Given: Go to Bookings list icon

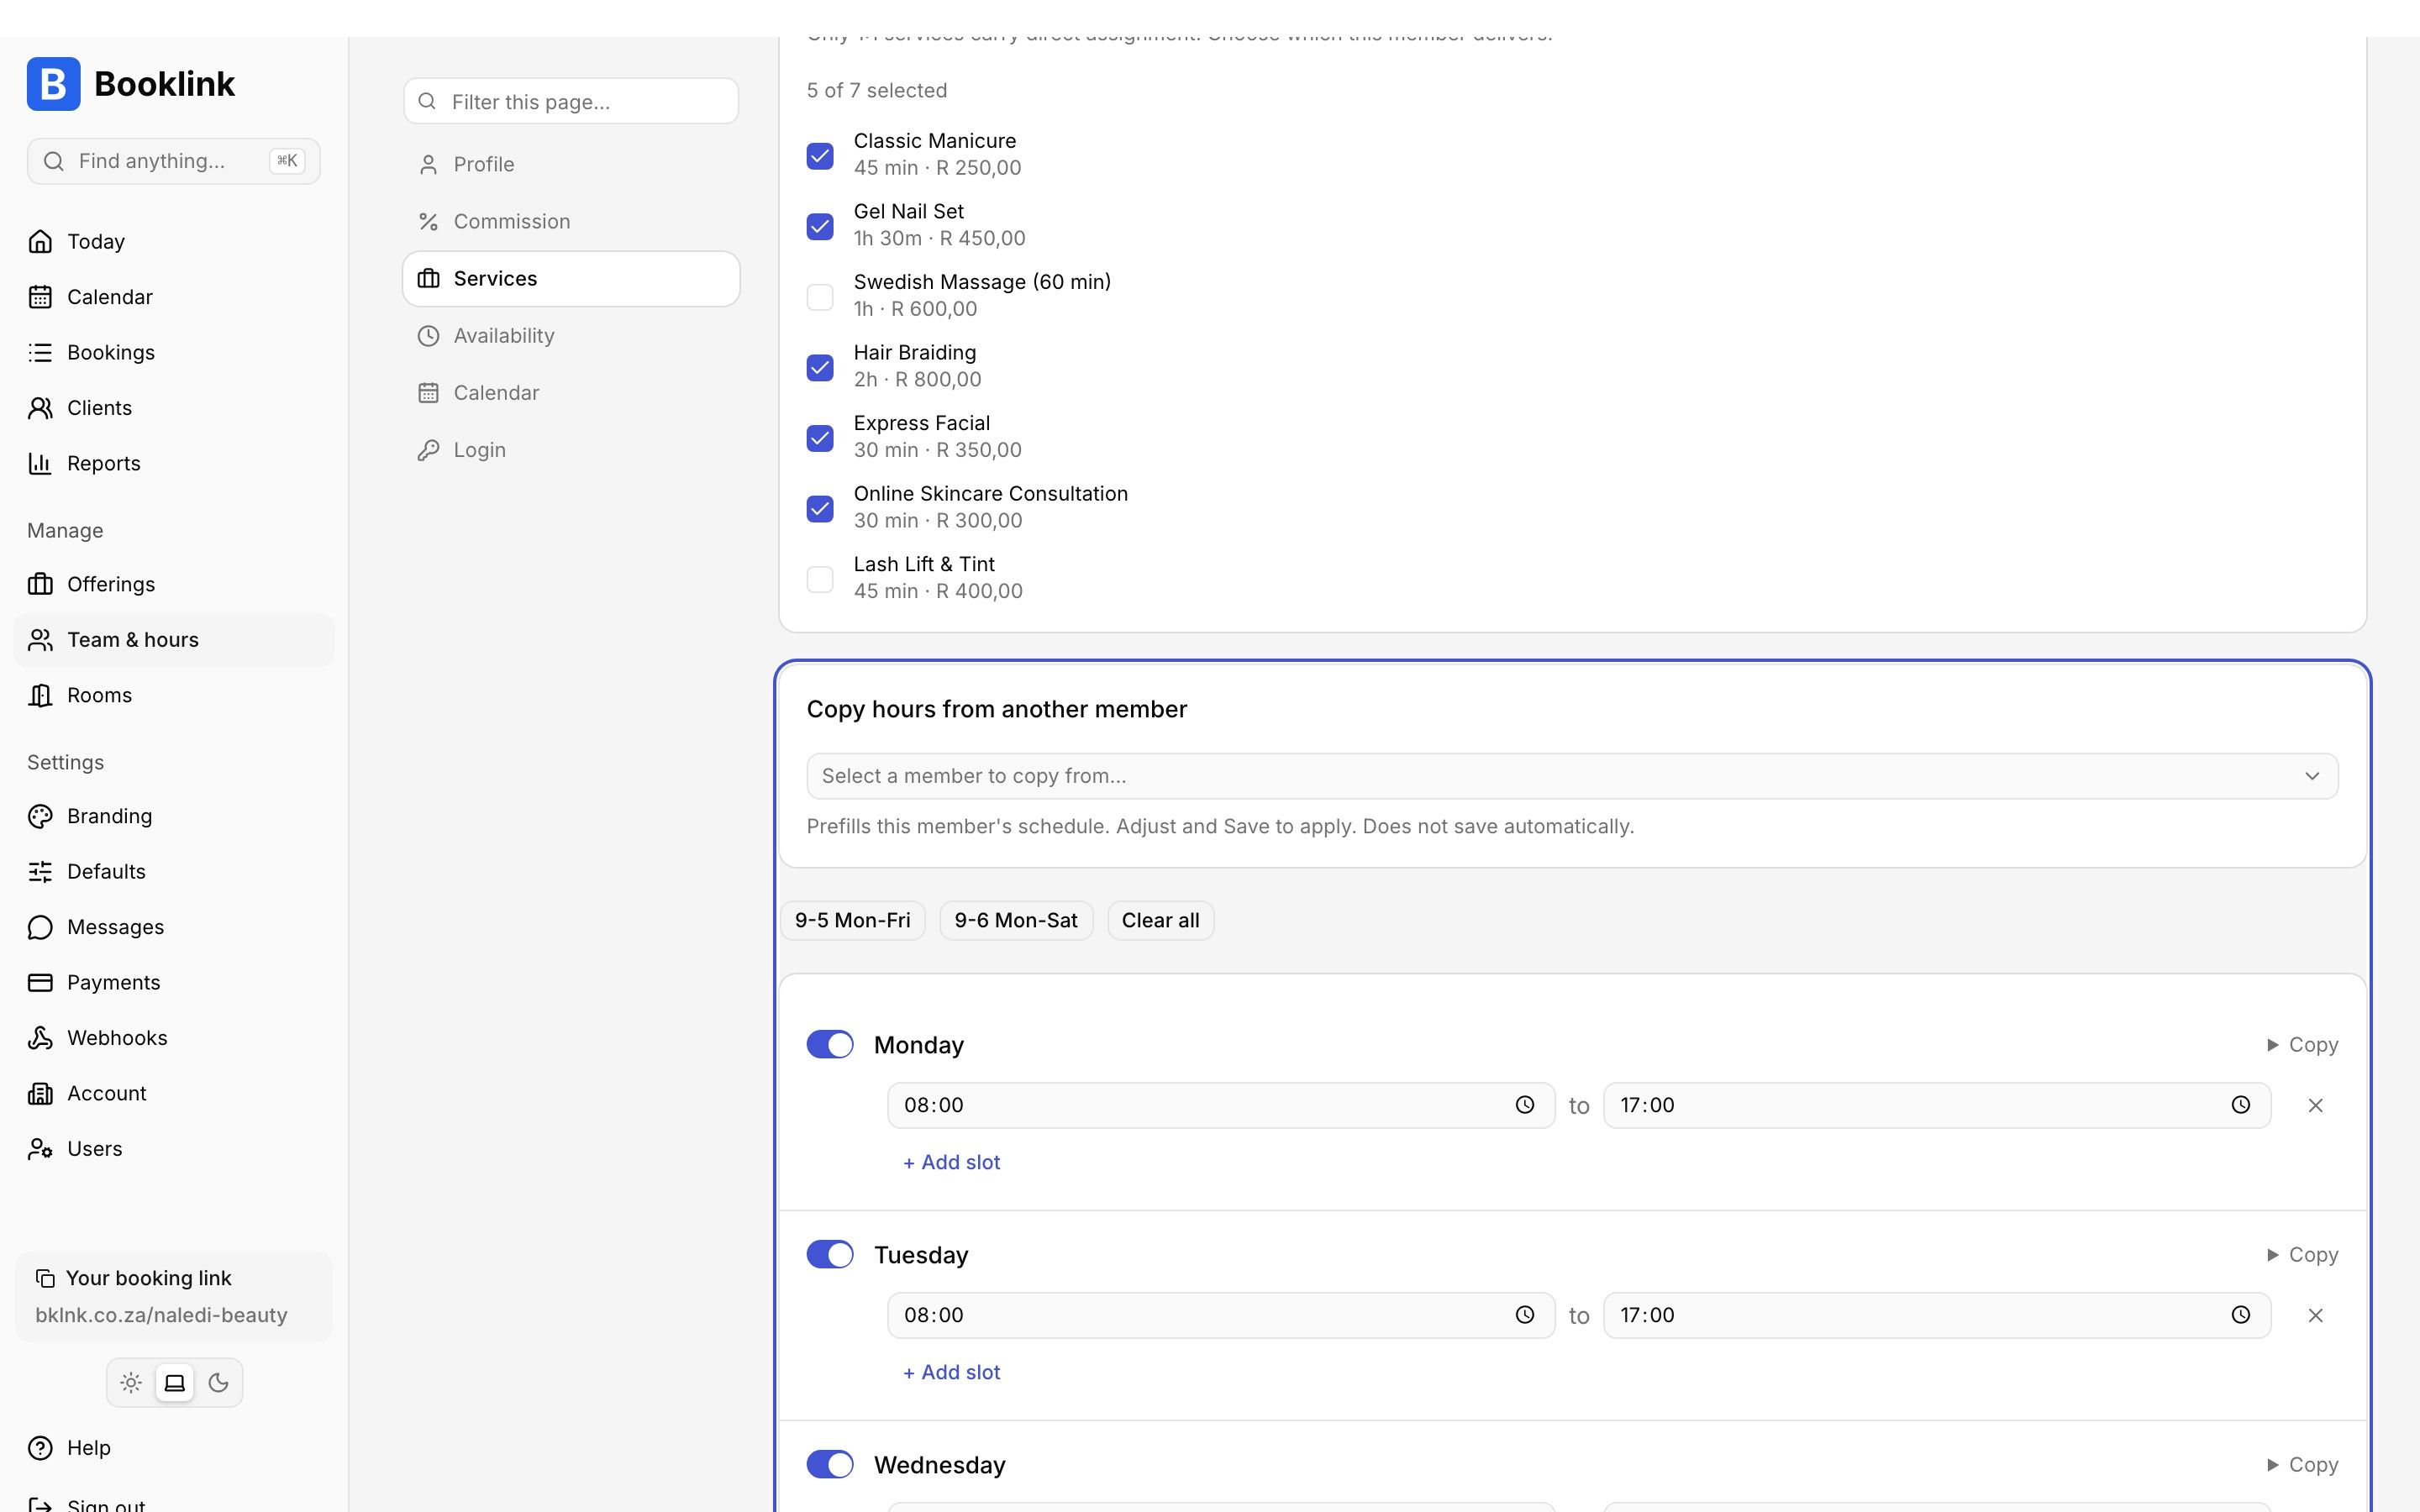Looking at the screenshot, I should coord(40,352).
